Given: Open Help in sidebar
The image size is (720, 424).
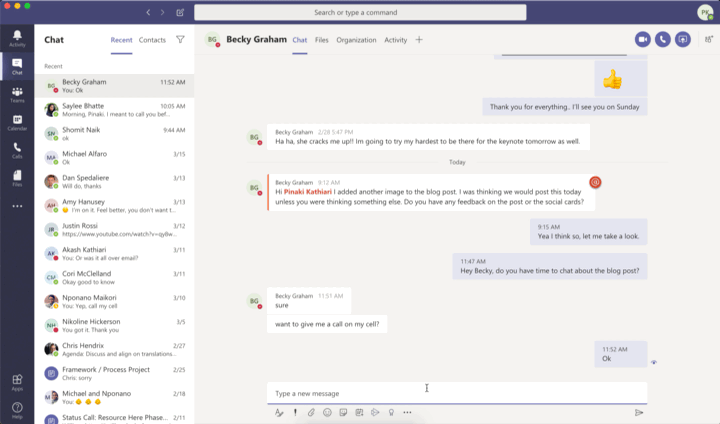Looking at the screenshot, I should click(17, 410).
